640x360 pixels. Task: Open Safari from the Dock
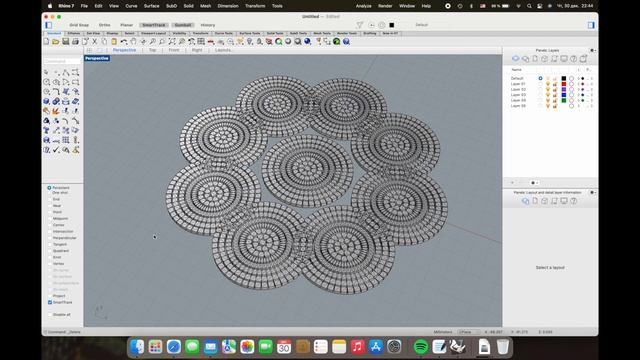pos(173,347)
